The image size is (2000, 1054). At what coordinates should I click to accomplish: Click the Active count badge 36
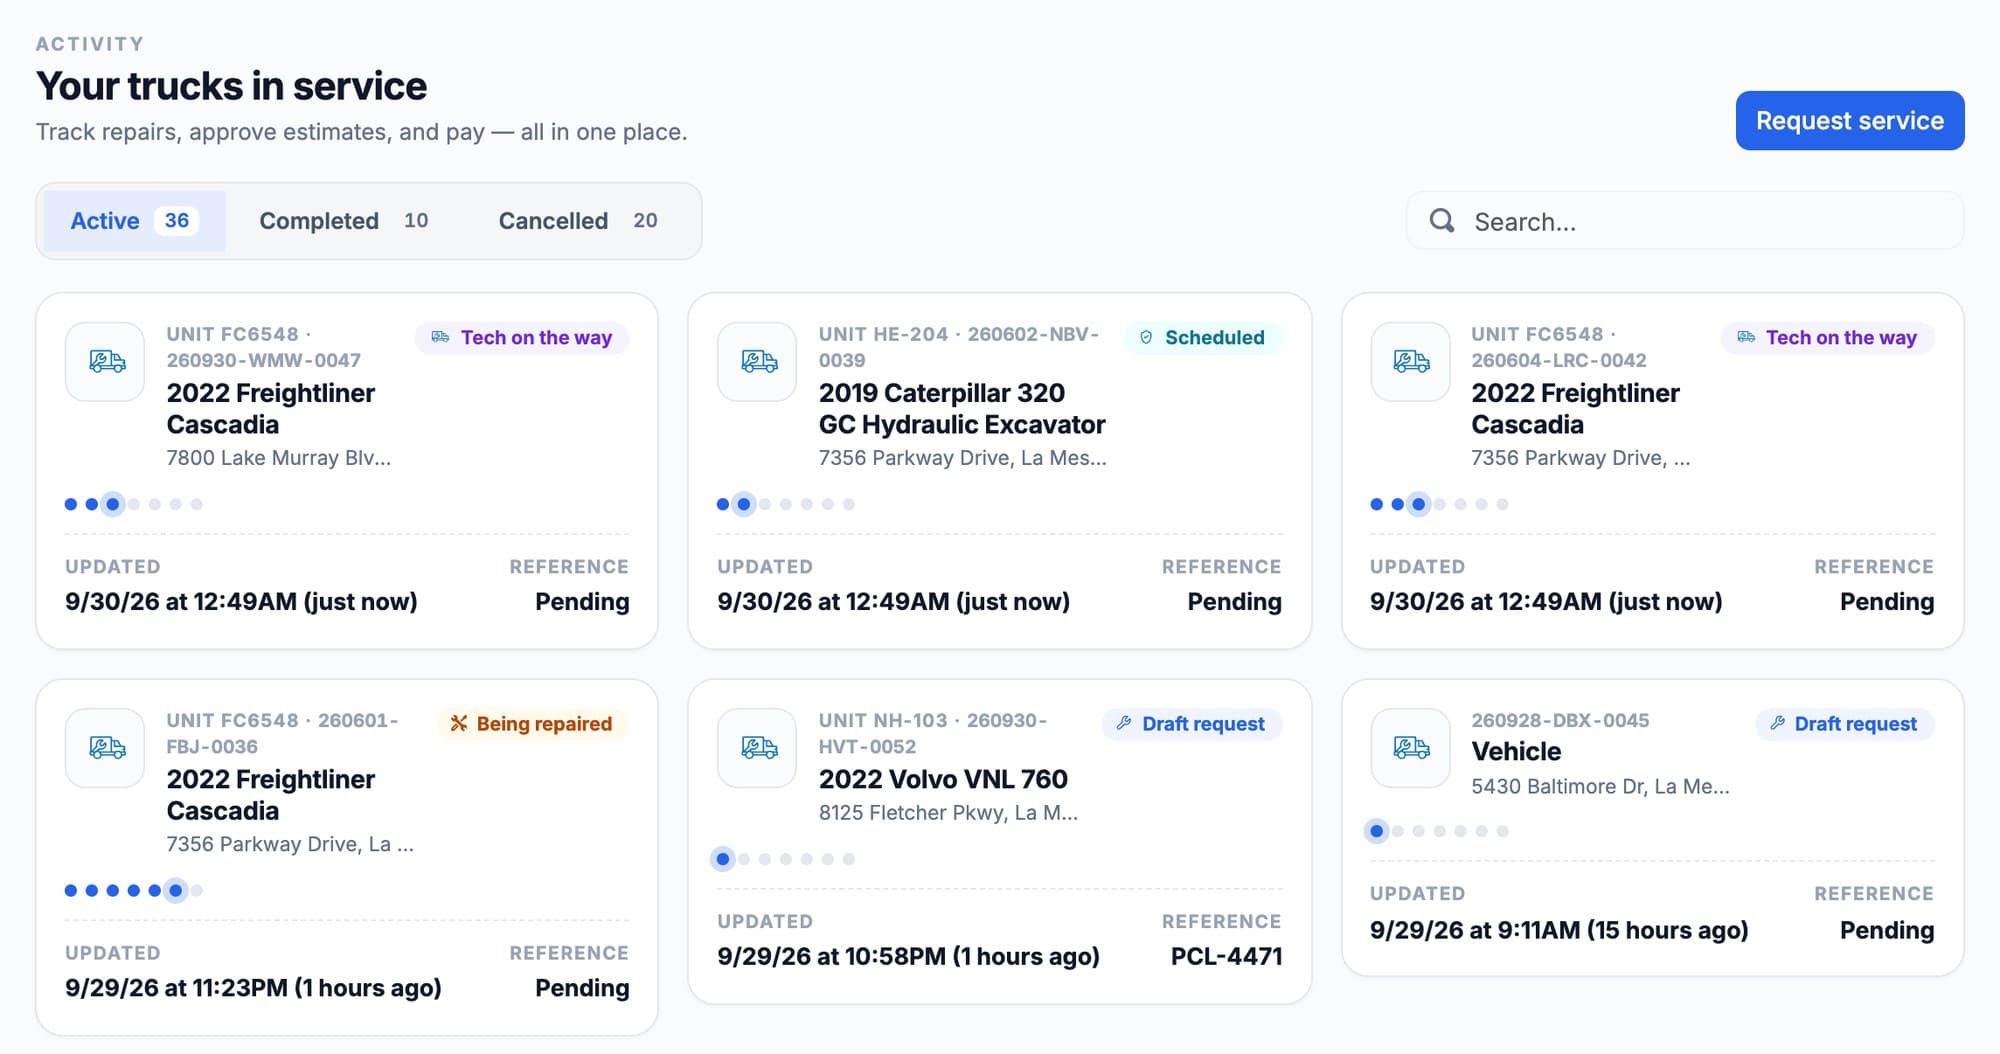[x=177, y=221]
